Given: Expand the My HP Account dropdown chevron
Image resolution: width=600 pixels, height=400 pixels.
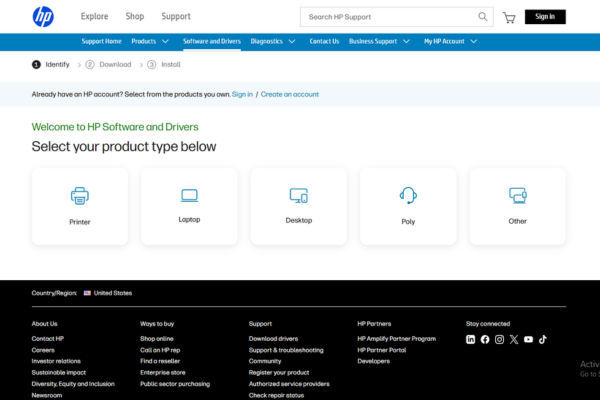Looking at the screenshot, I should 474,41.
